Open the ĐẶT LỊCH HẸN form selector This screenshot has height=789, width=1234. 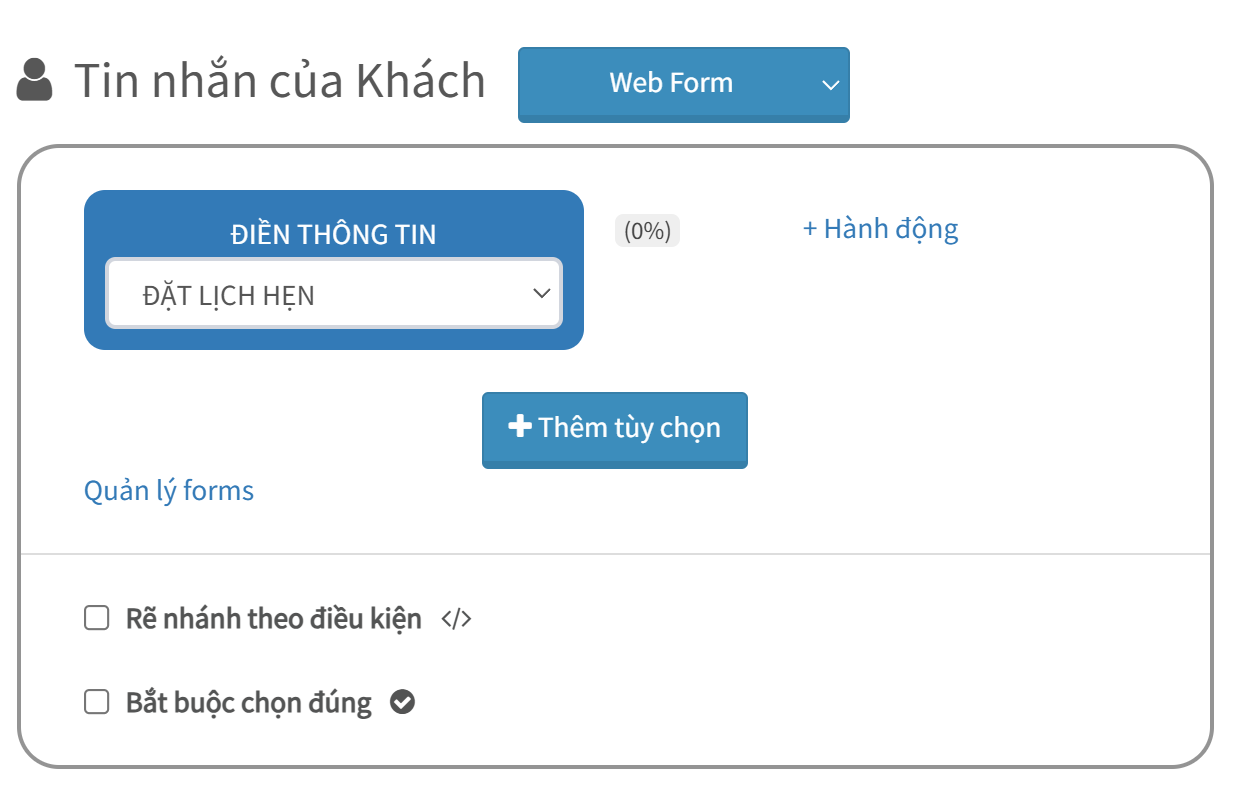click(334, 294)
